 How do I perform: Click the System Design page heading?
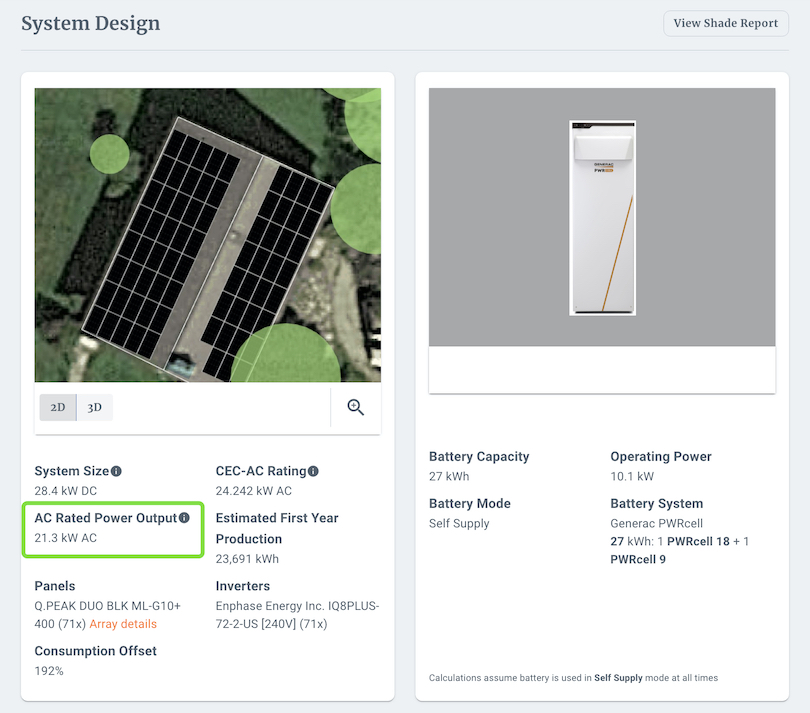click(x=91, y=23)
